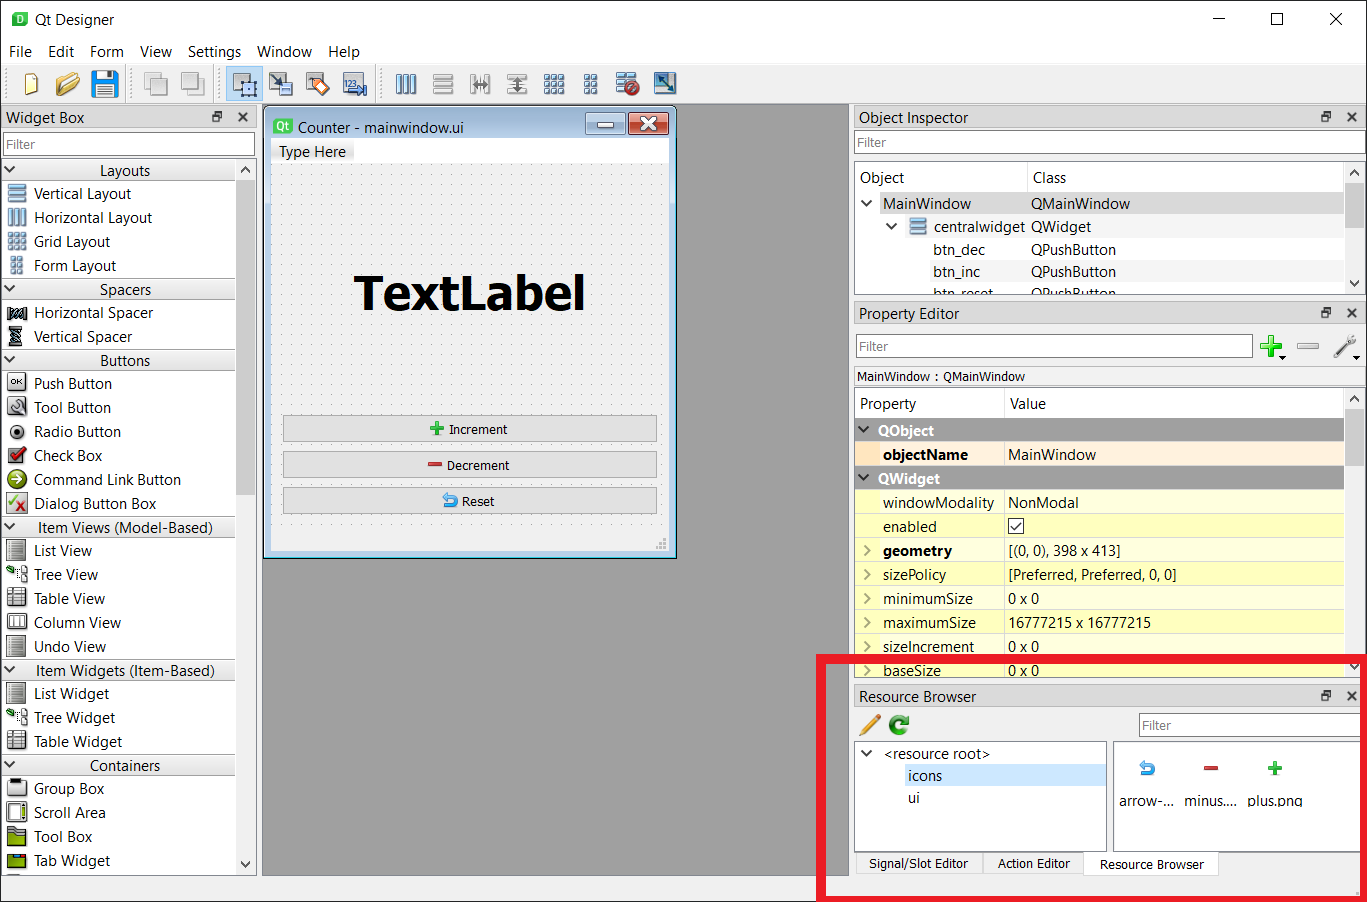Collapse MainWindow in Object Inspector

pyautogui.click(x=867, y=203)
